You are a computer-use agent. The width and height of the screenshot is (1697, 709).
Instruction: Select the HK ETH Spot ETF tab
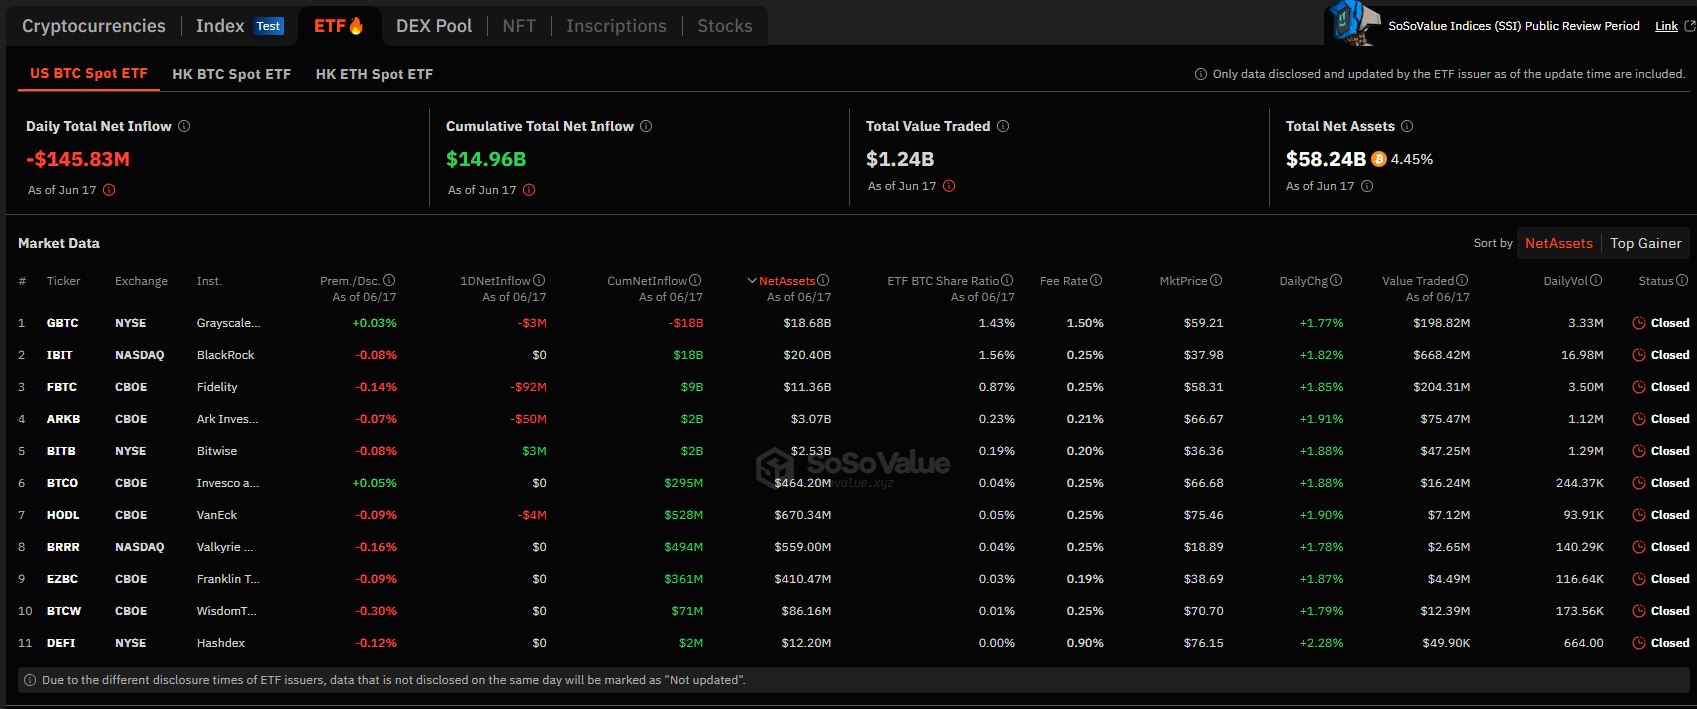375,74
